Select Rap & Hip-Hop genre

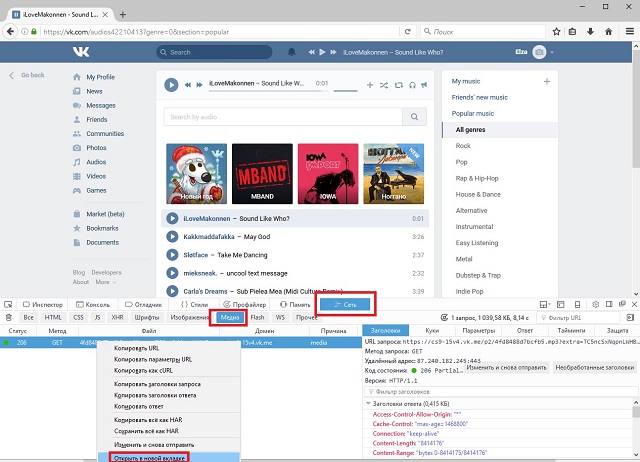tap(477, 178)
